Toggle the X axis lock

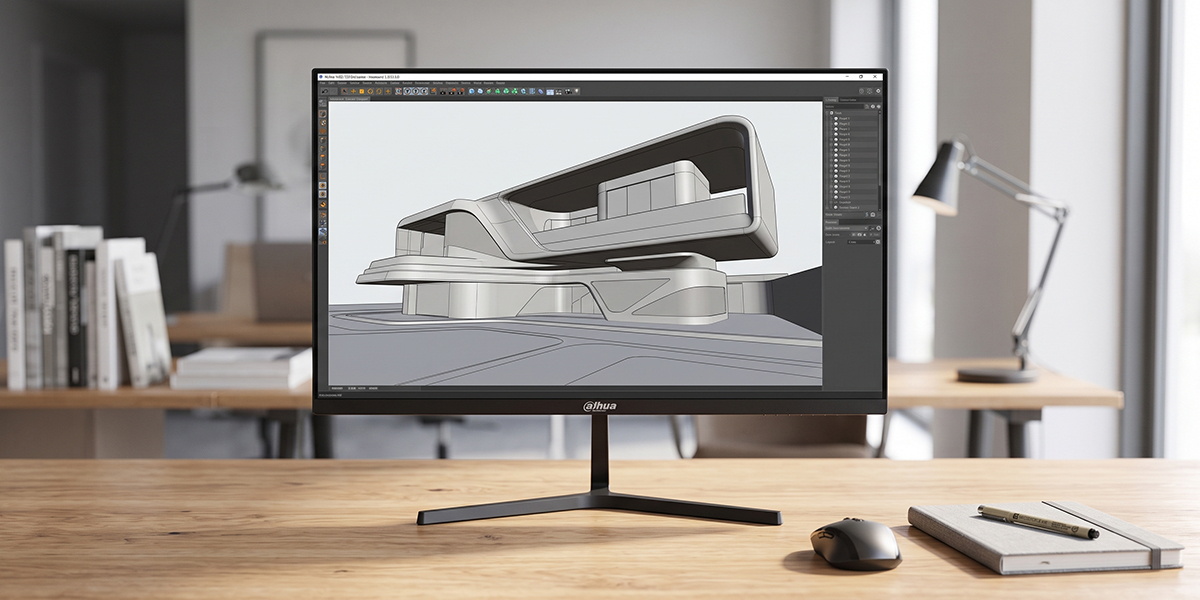pos(407,91)
